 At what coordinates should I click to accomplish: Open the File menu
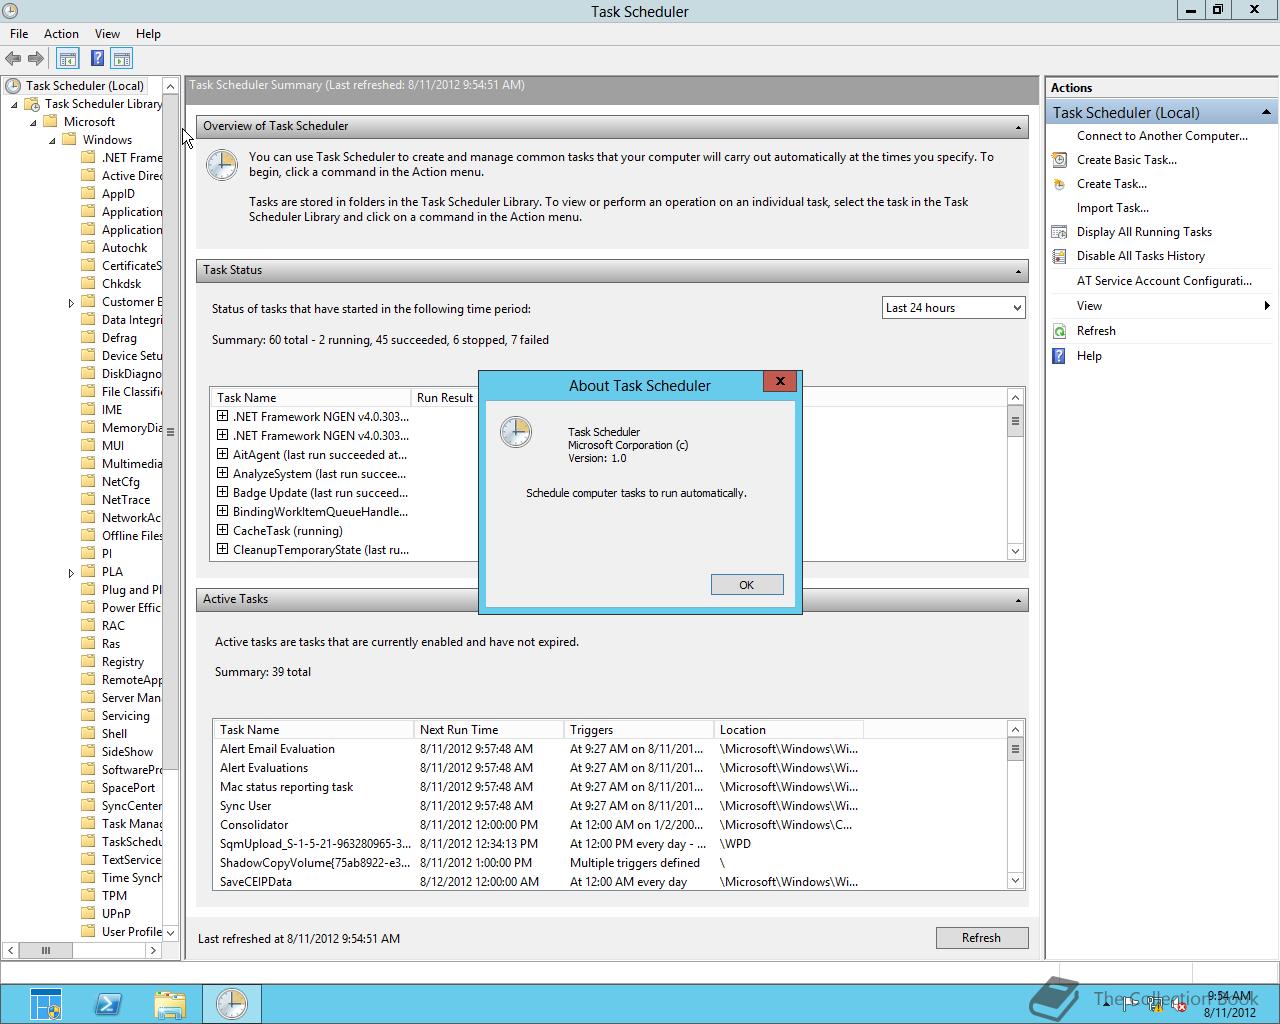(19, 34)
